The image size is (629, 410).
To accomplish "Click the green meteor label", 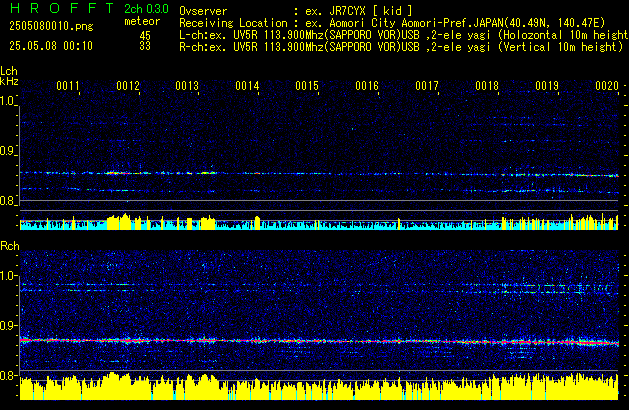I will (142, 21).
